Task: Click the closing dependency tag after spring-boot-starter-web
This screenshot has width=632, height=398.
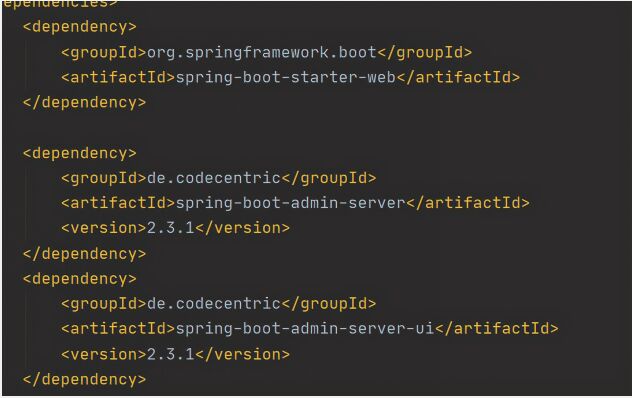Action: (x=84, y=102)
